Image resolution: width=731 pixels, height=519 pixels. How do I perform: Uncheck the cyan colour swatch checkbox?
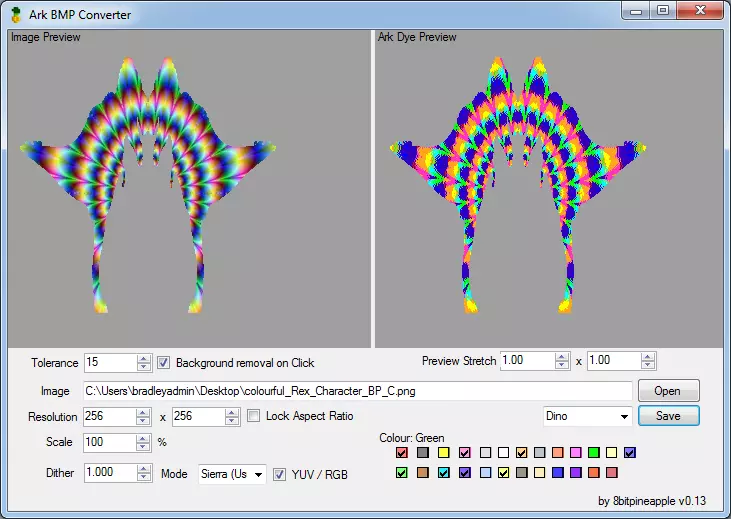click(x=443, y=473)
